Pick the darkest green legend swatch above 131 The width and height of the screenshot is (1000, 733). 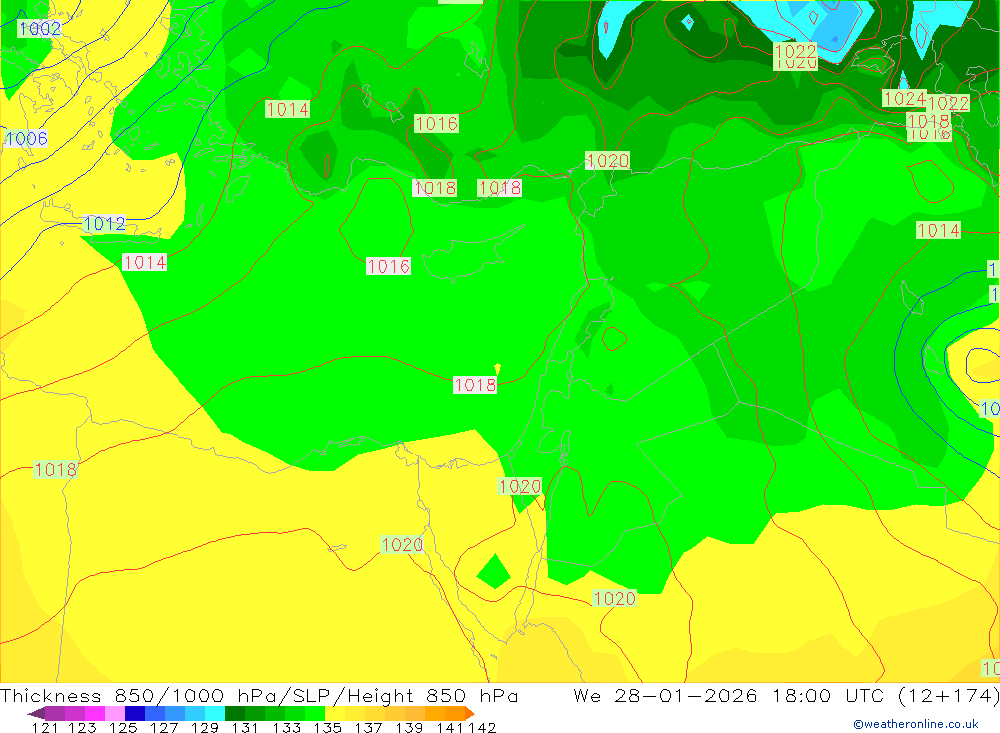pos(235,713)
